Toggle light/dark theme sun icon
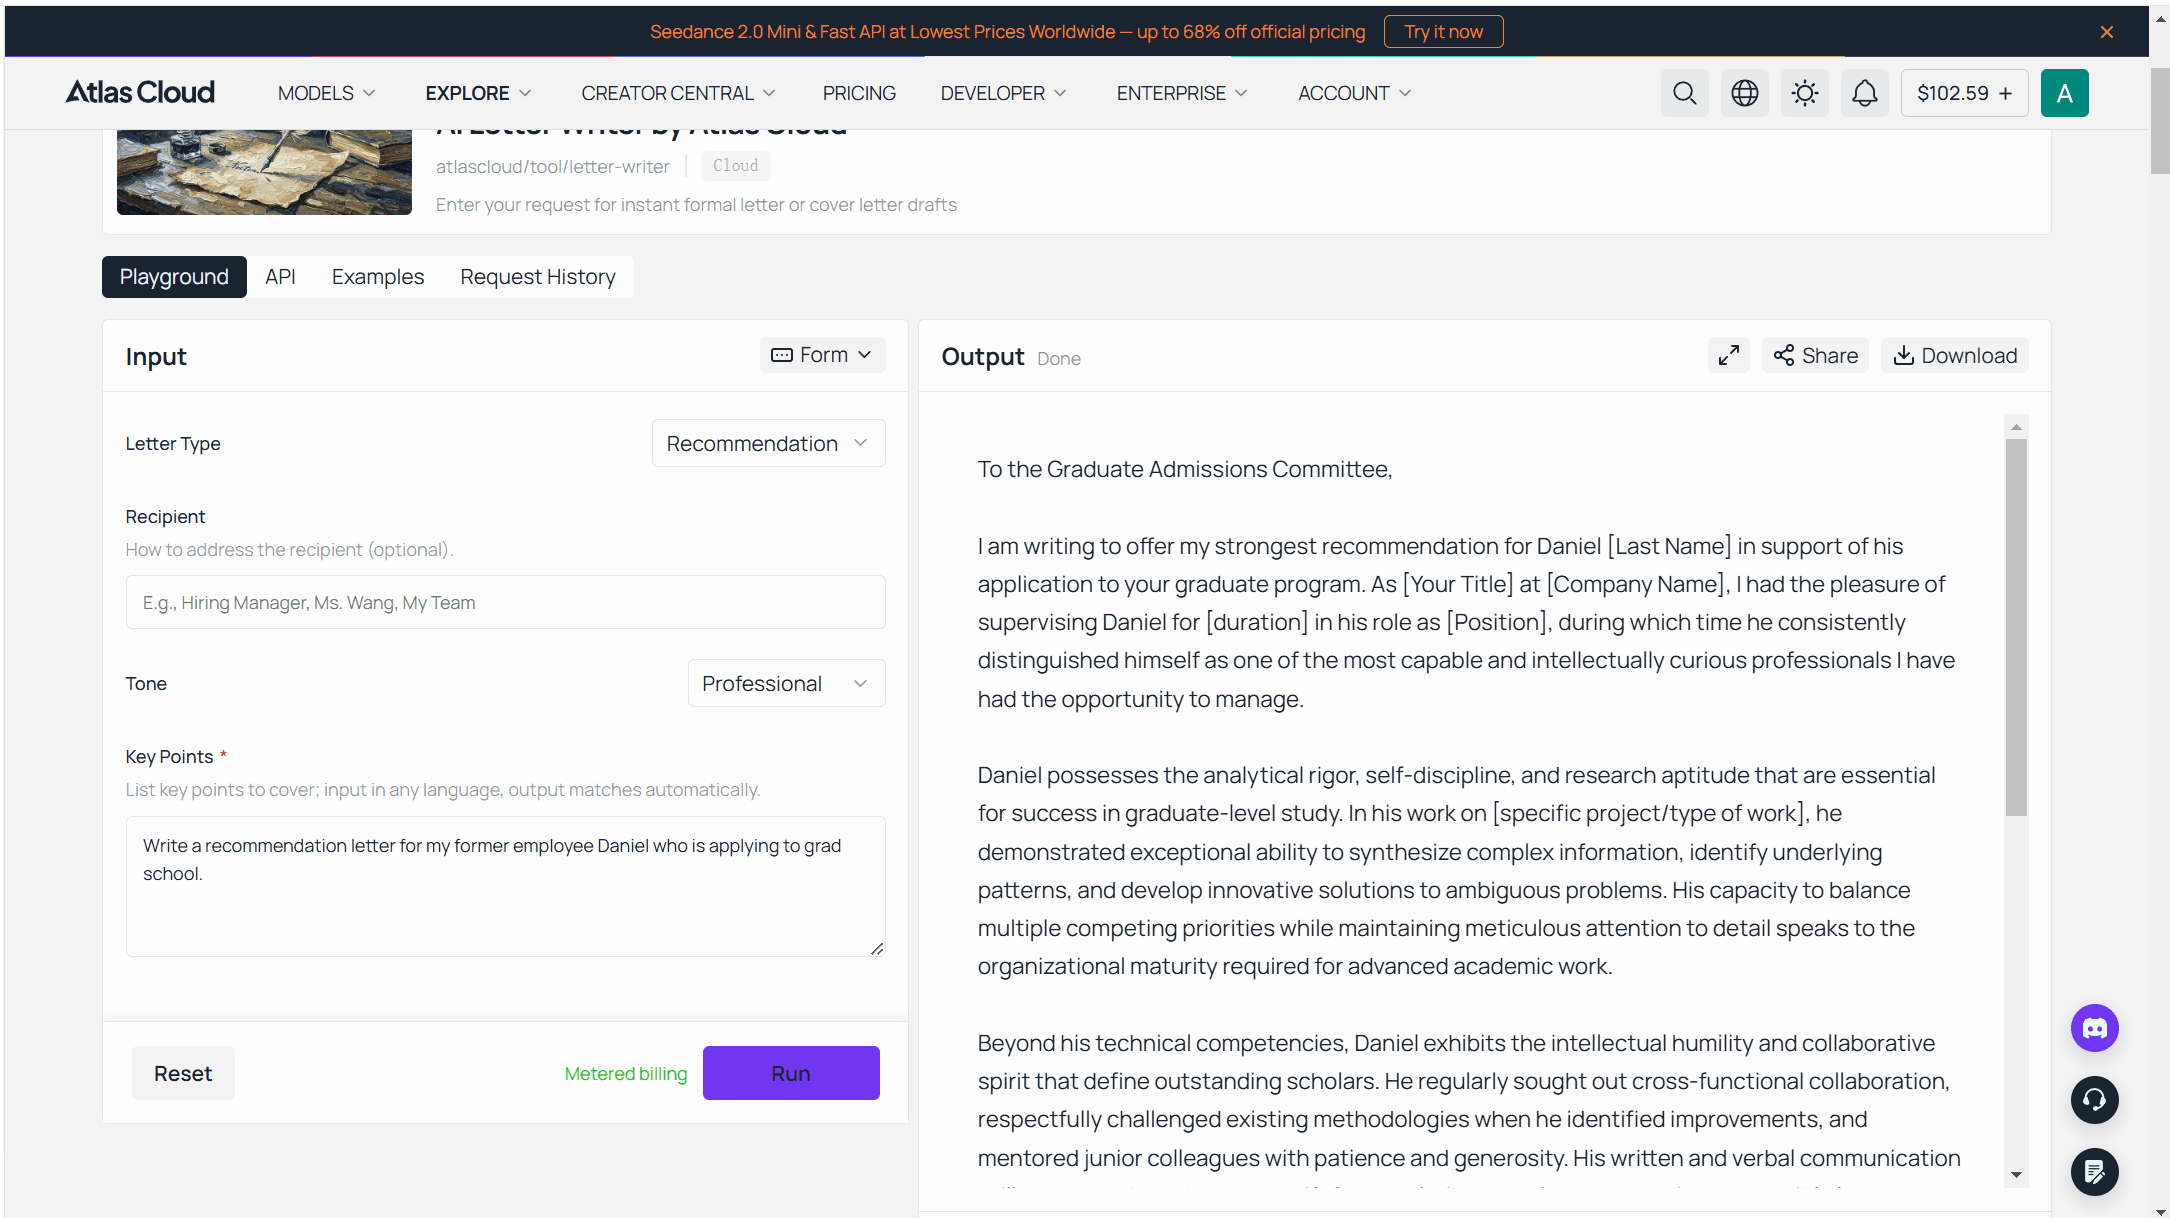This screenshot has height=1218, width=2170. (x=1804, y=93)
